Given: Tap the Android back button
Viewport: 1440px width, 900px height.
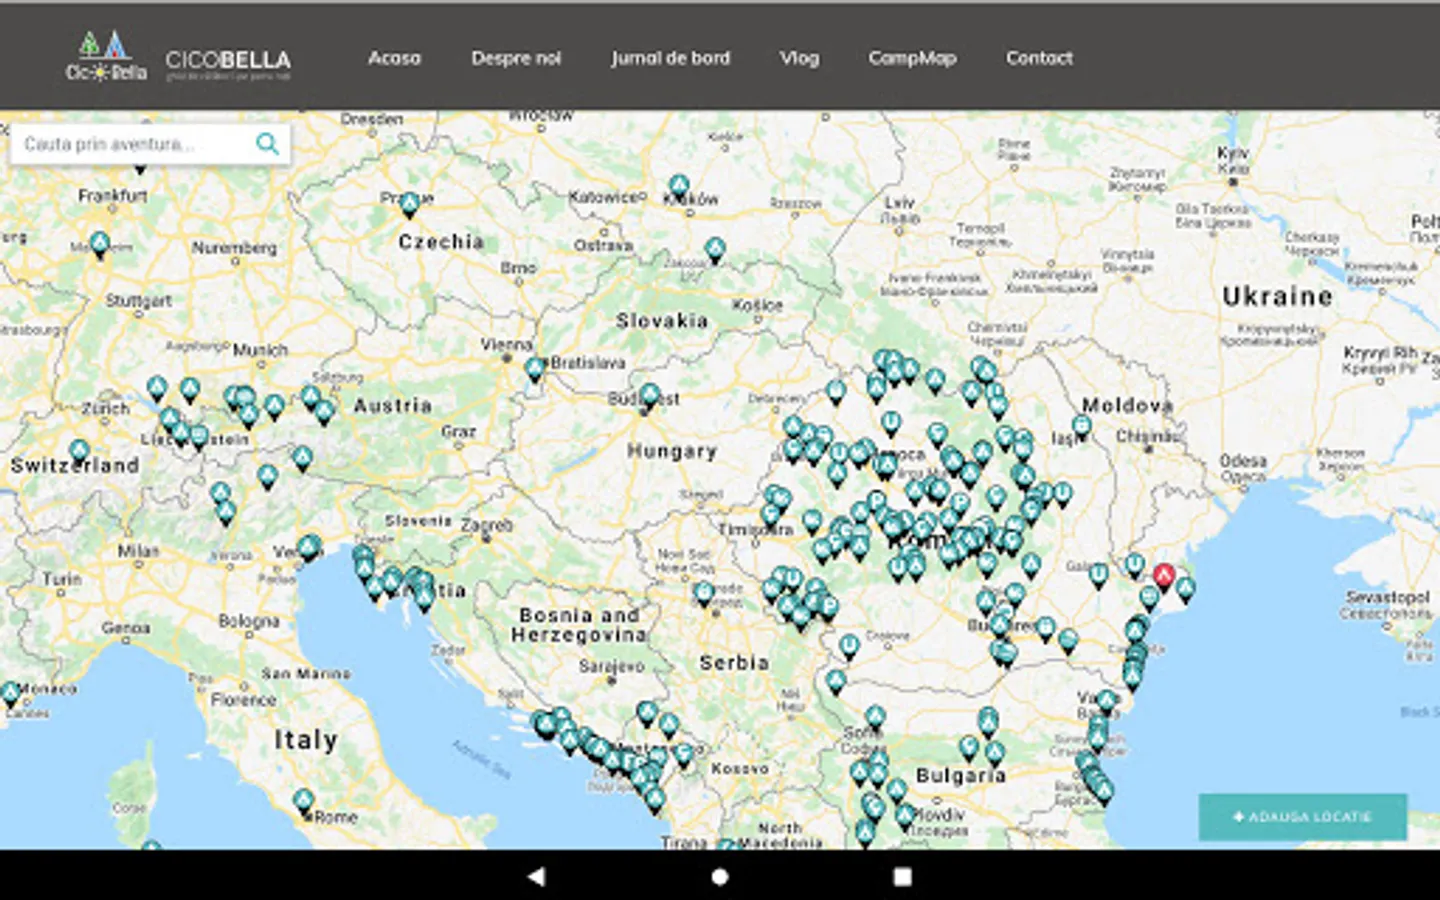Looking at the screenshot, I should [537, 876].
